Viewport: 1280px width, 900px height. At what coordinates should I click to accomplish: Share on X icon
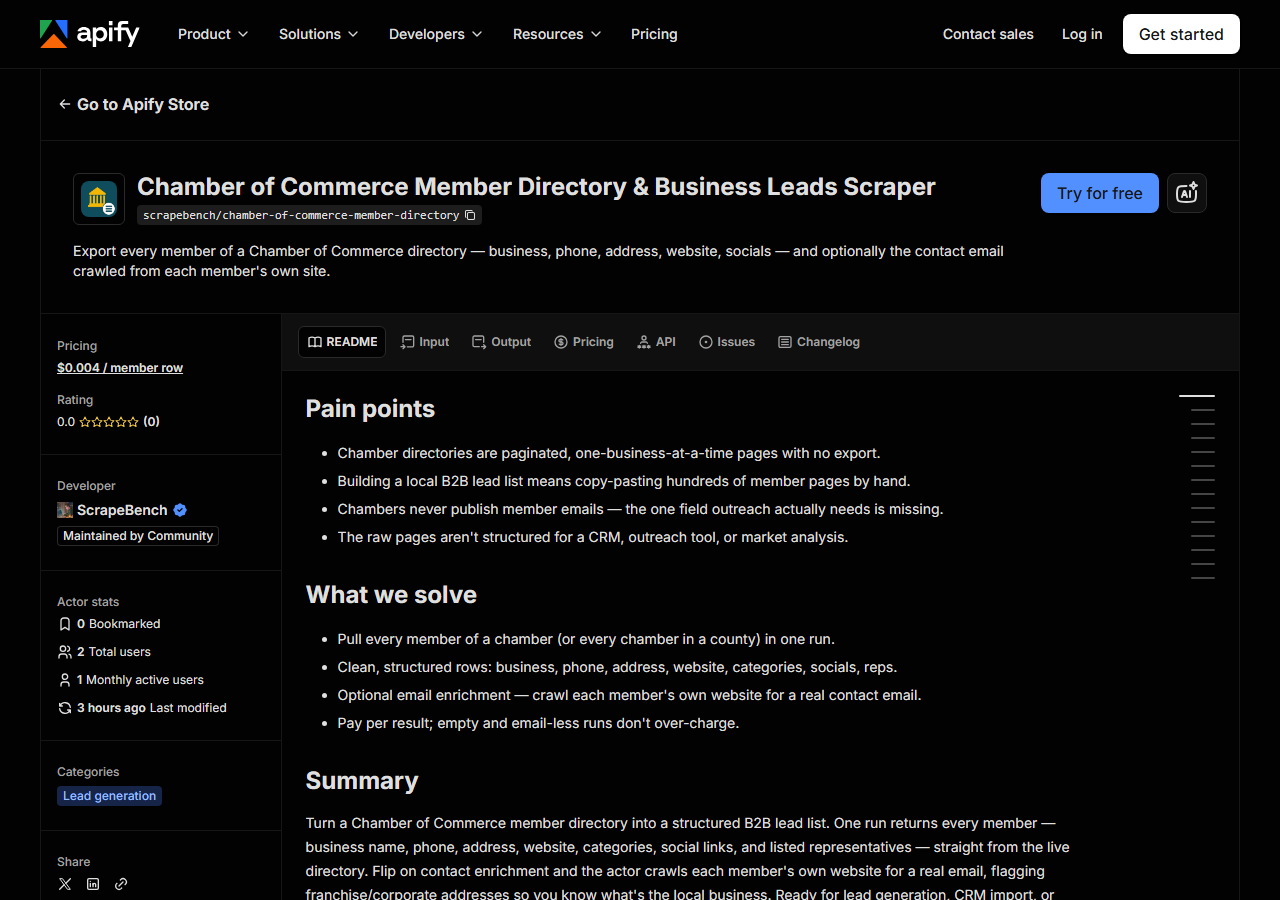[x=65, y=884]
